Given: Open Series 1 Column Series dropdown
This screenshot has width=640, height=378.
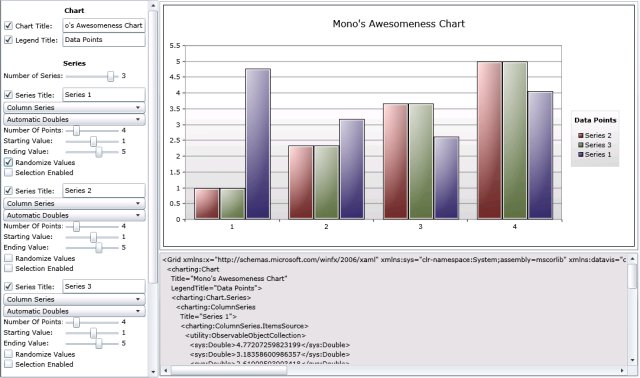Looking at the screenshot, I should click(x=74, y=107).
